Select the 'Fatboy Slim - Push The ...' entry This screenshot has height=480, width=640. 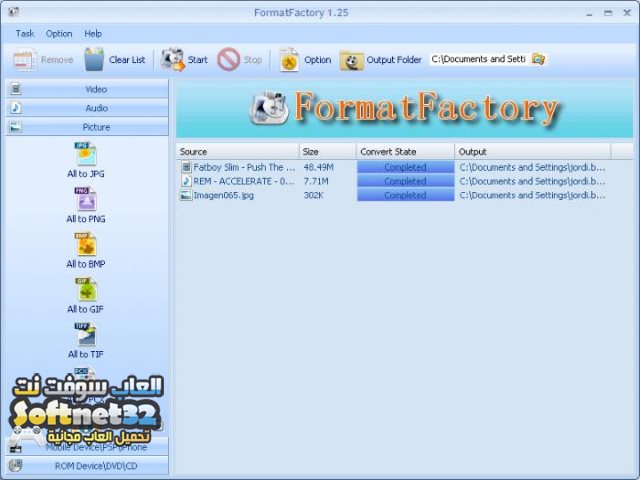(244, 167)
